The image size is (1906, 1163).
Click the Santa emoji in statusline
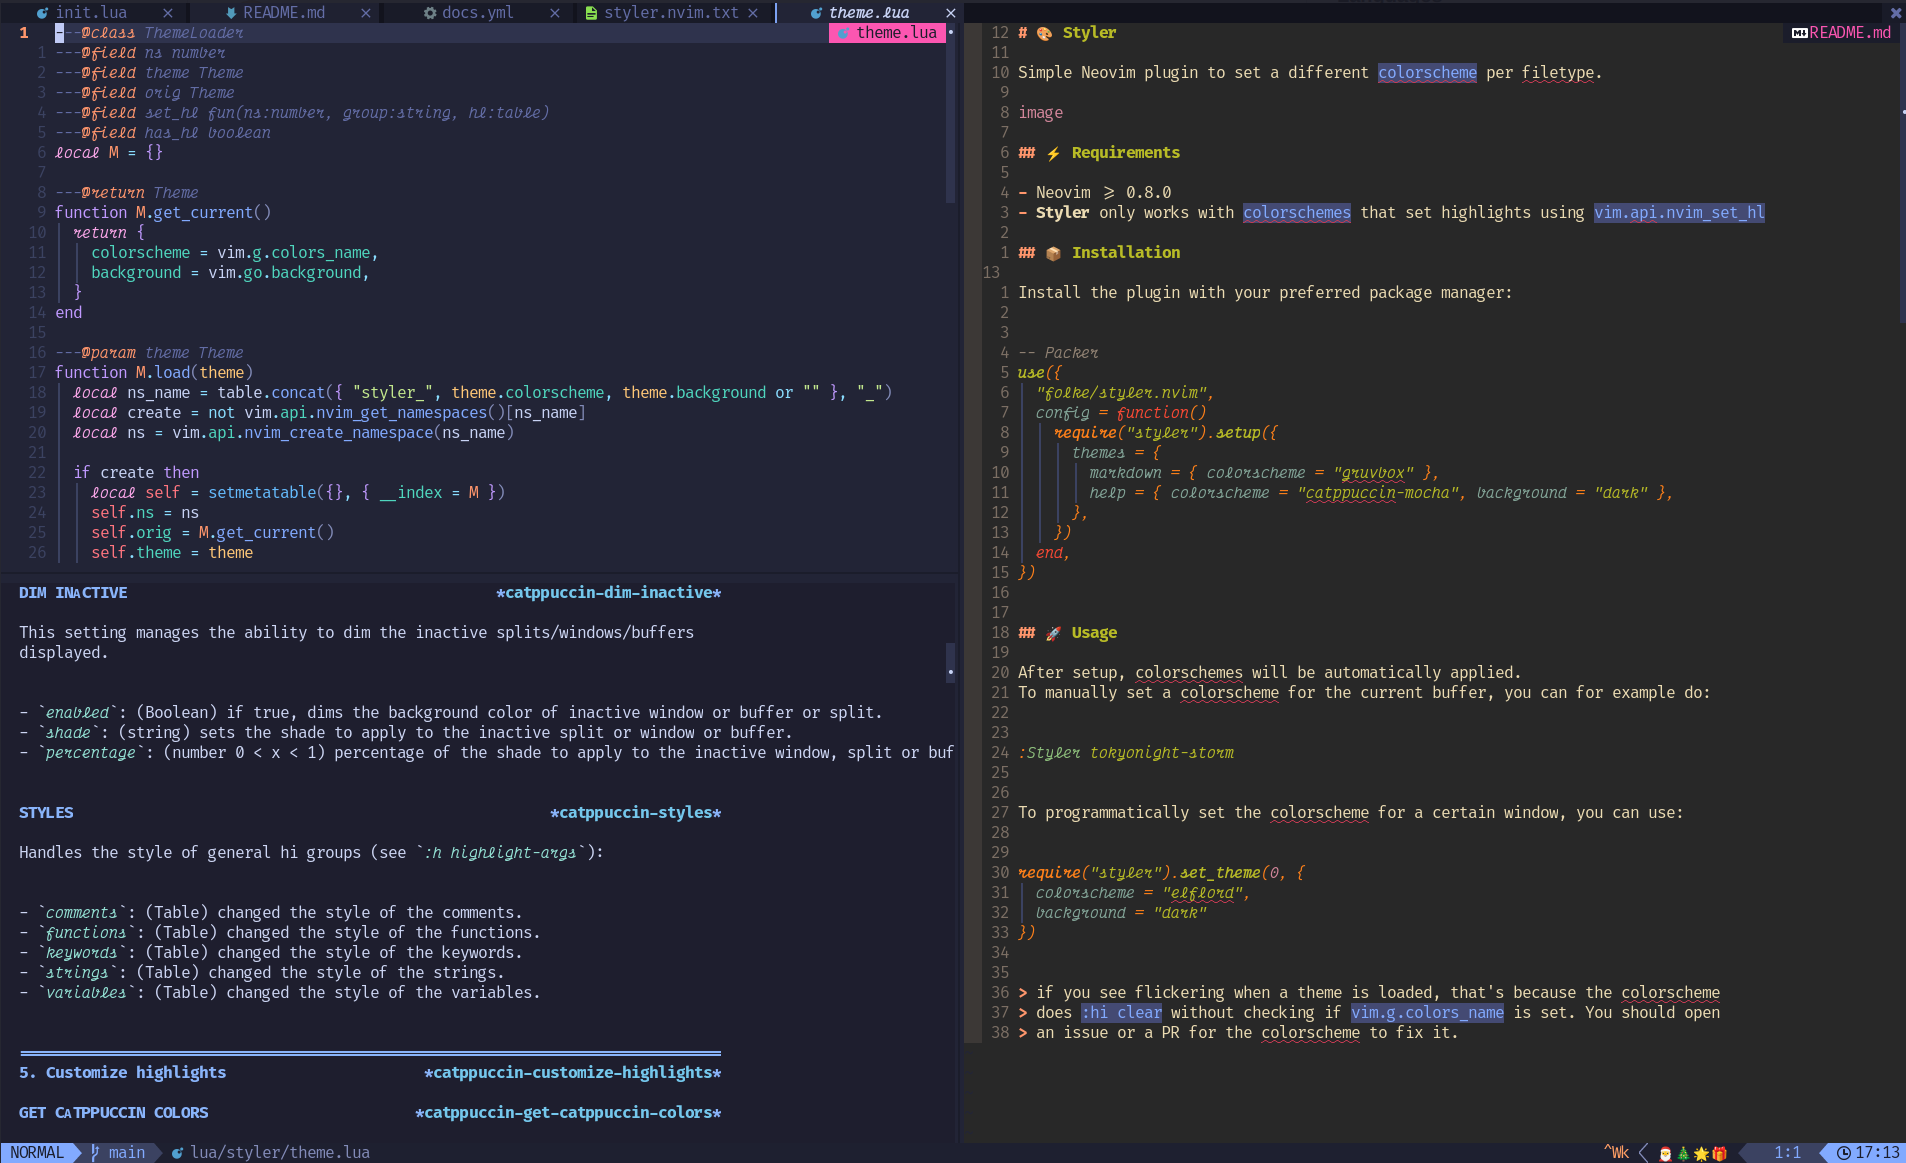(1665, 1153)
